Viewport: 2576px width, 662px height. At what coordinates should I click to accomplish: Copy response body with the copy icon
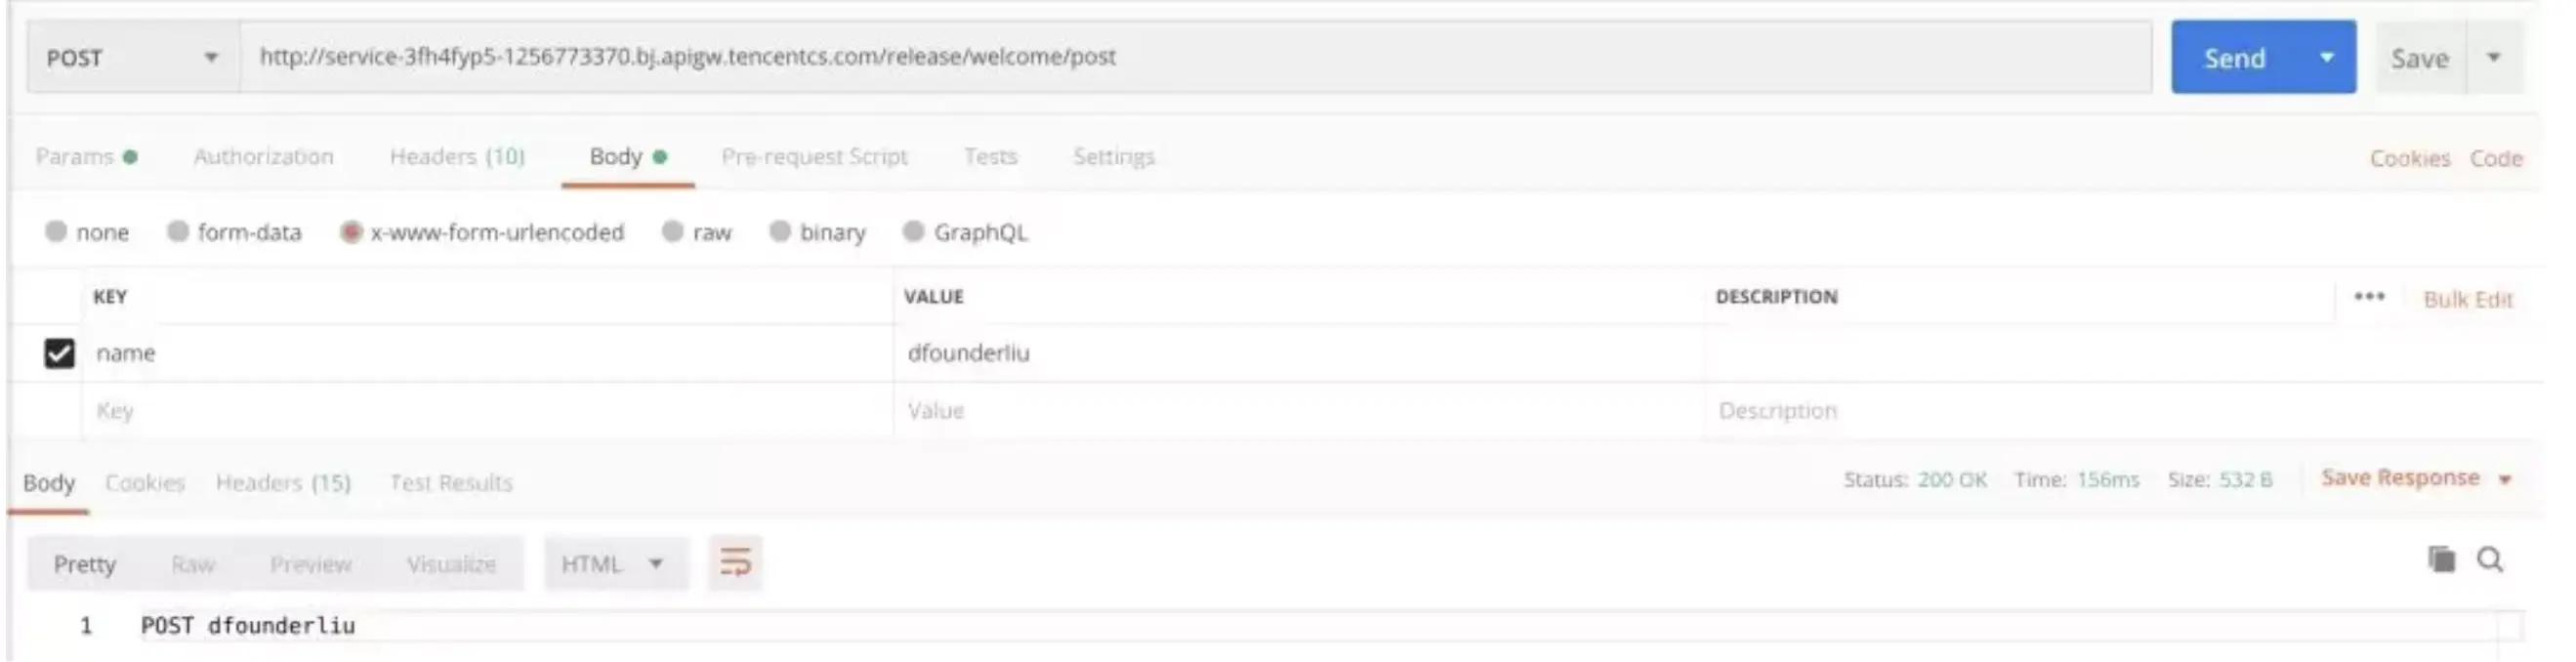tap(2441, 559)
